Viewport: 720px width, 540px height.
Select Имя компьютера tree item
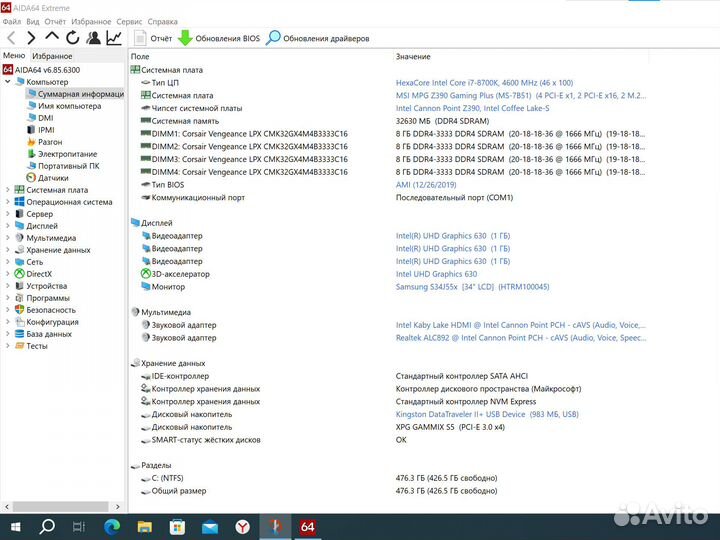click(x=64, y=106)
